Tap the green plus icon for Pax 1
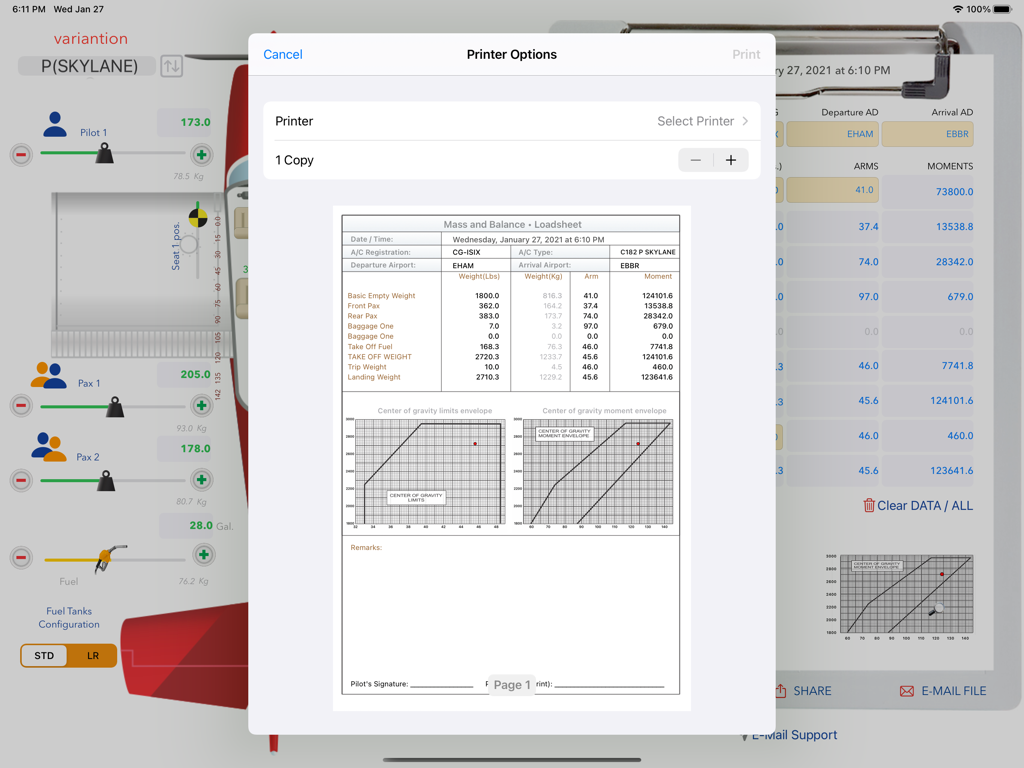1024x768 pixels. click(201, 406)
